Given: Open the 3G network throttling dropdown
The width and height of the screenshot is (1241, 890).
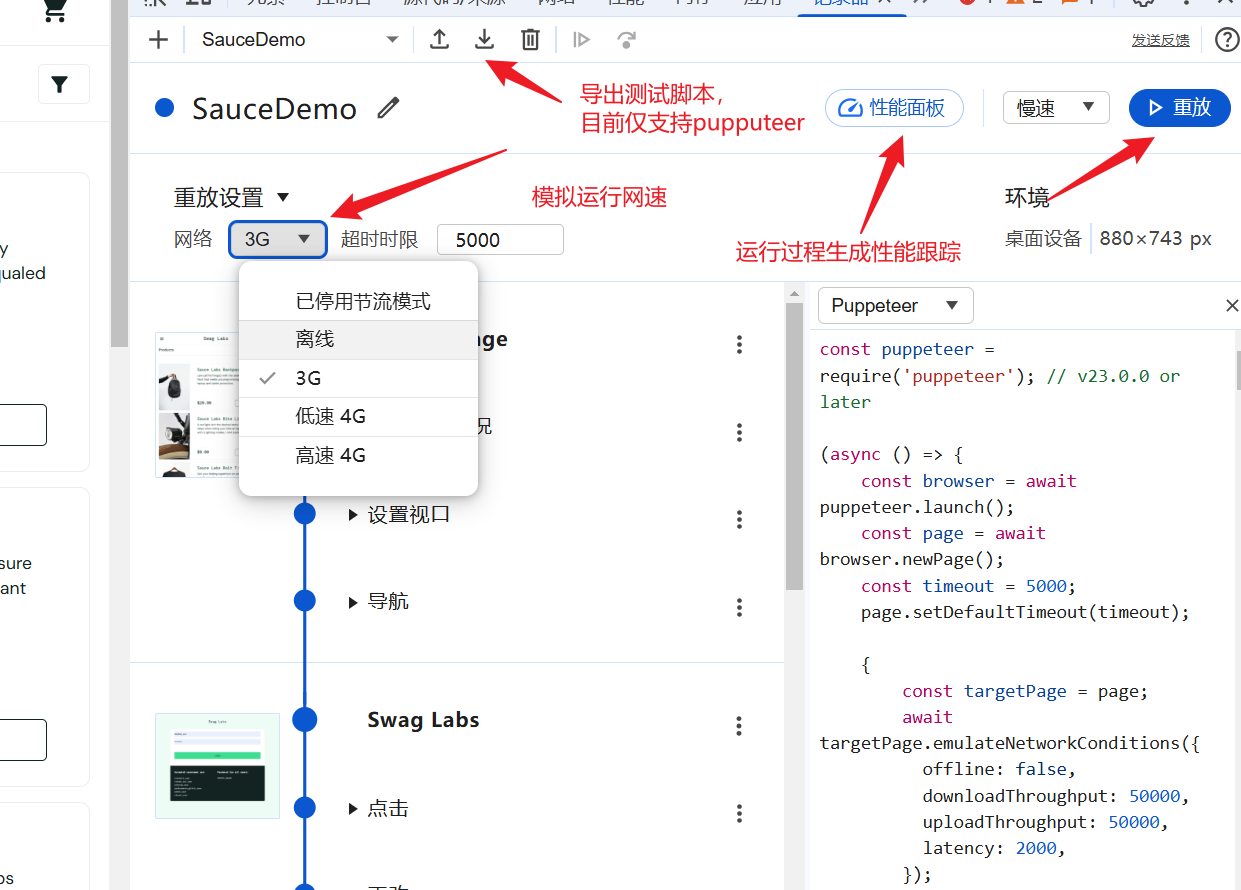Looking at the screenshot, I should (x=278, y=239).
